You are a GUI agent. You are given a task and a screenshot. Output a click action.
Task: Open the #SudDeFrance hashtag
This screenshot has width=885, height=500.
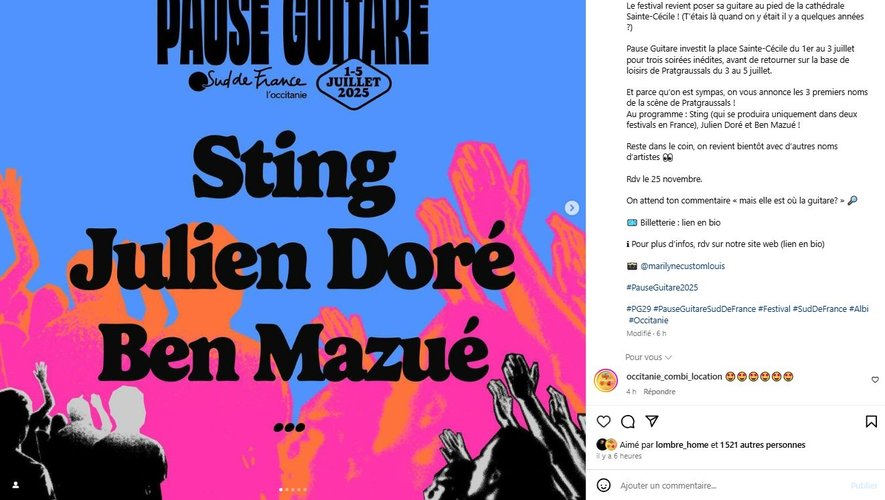[x=820, y=309]
